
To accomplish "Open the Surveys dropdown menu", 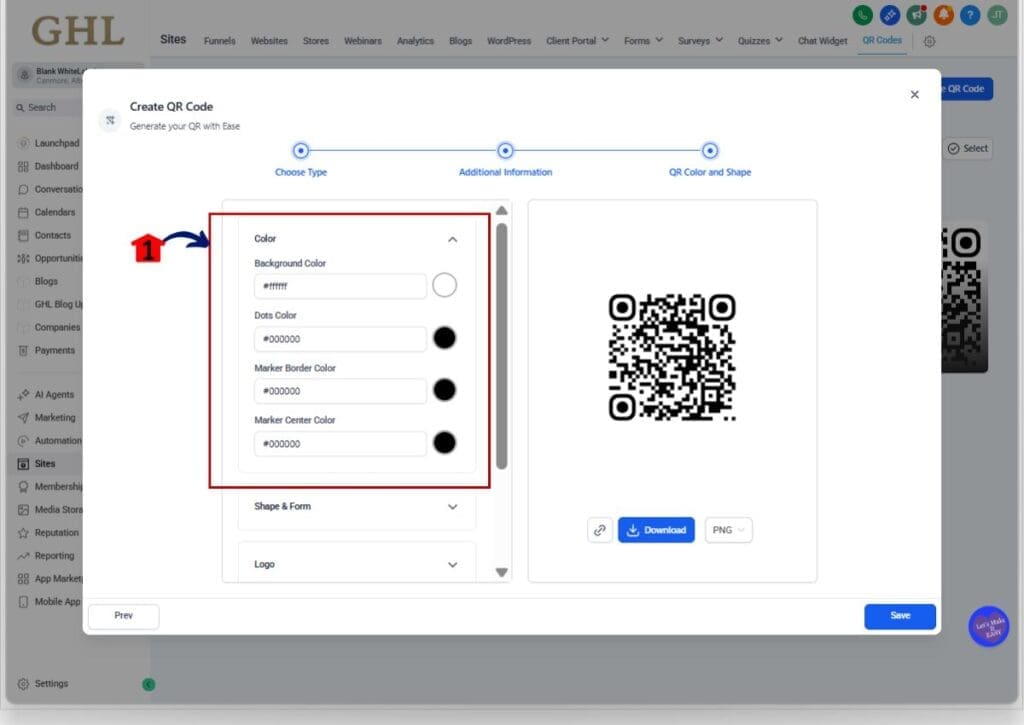I will (x=700, y=40).
